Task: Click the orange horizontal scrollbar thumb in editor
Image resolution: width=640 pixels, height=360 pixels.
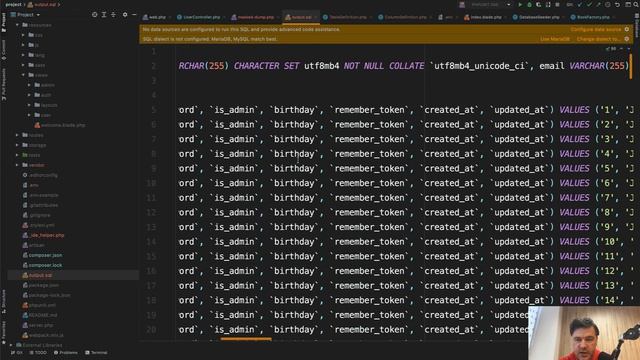Action: tap(246, 339)
